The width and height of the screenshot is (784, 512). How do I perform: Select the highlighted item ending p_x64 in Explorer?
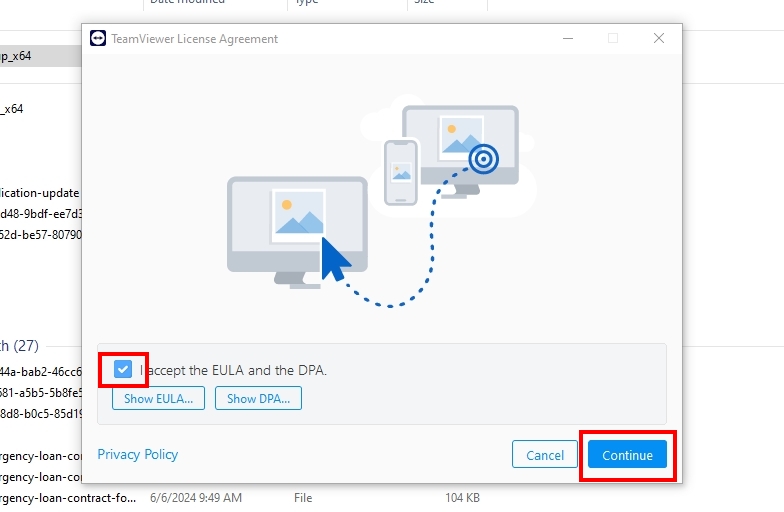pos(40,56)
